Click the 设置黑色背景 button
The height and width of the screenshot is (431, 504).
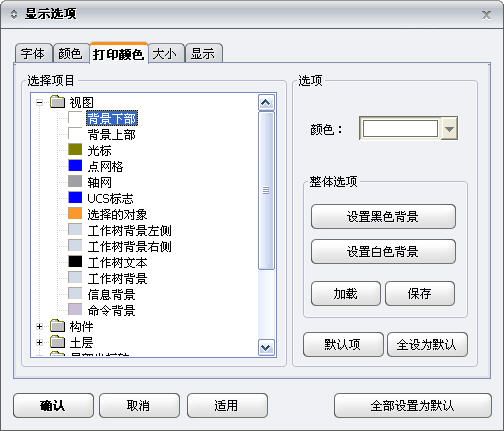[383, 217]
